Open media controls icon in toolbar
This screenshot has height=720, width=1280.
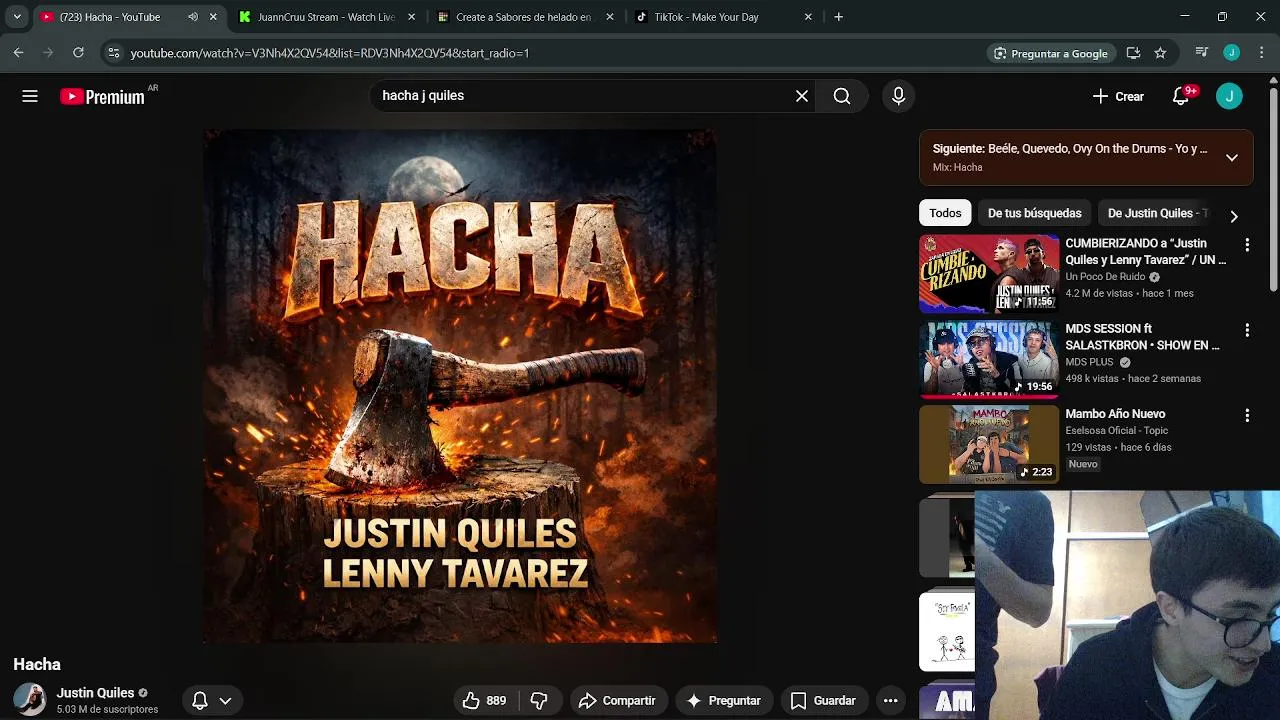1202,53
